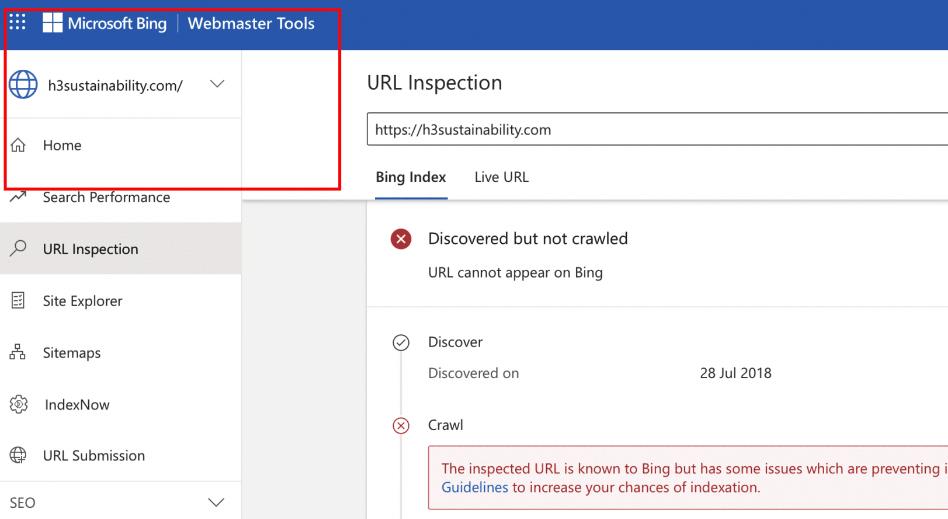This screenshot has width=948, height=519.
Task: Click the SEO section label
Action: point(22,503)
